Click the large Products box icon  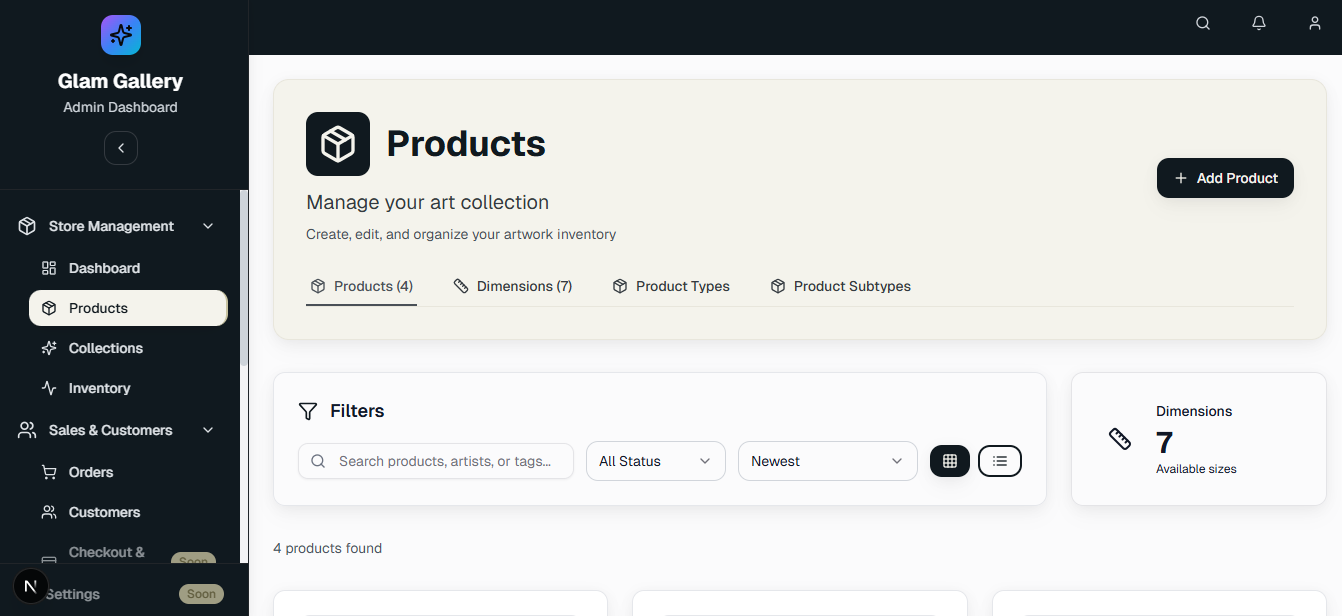coord(338,144)
